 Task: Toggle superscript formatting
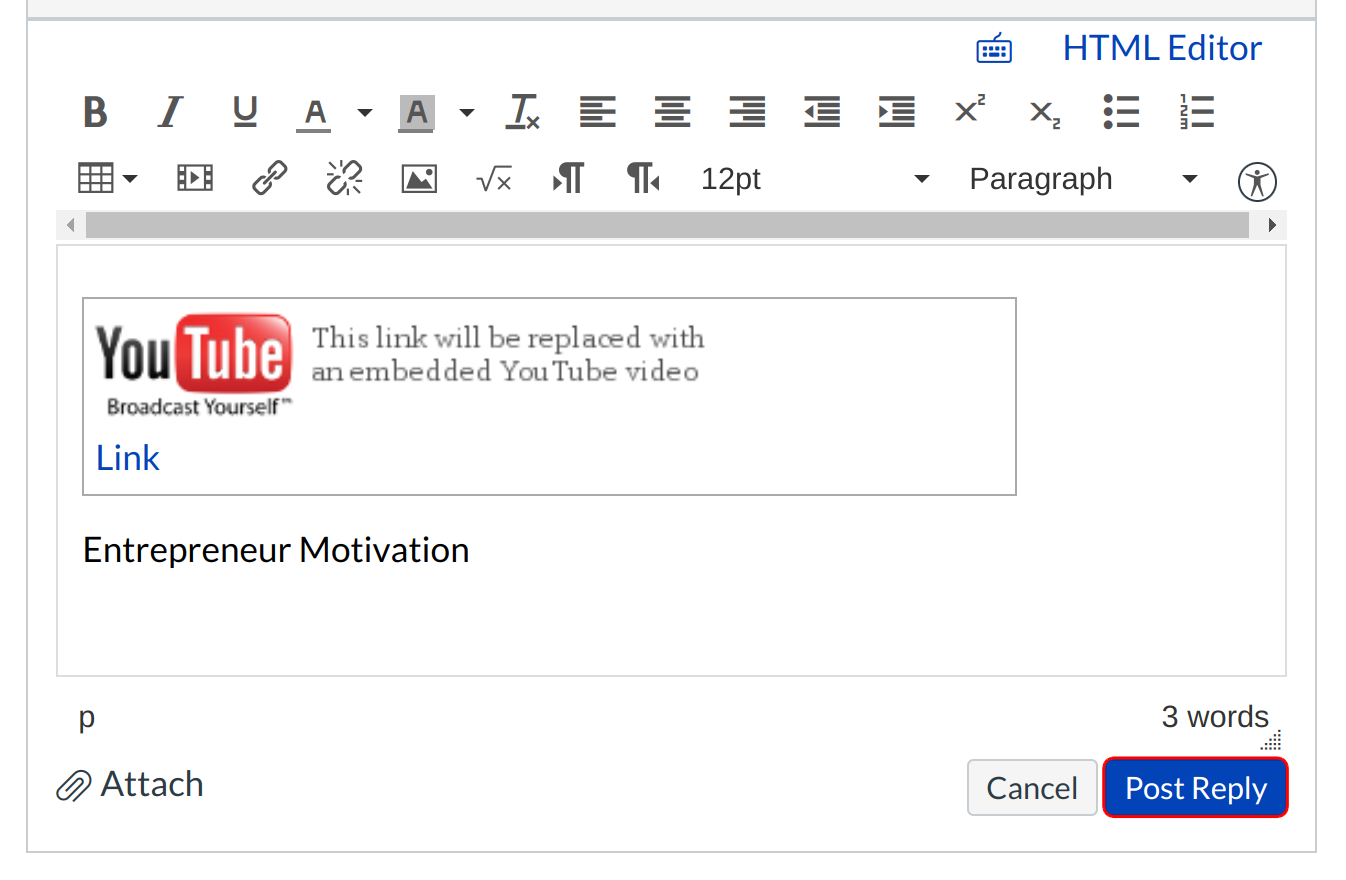coord(969,112)
